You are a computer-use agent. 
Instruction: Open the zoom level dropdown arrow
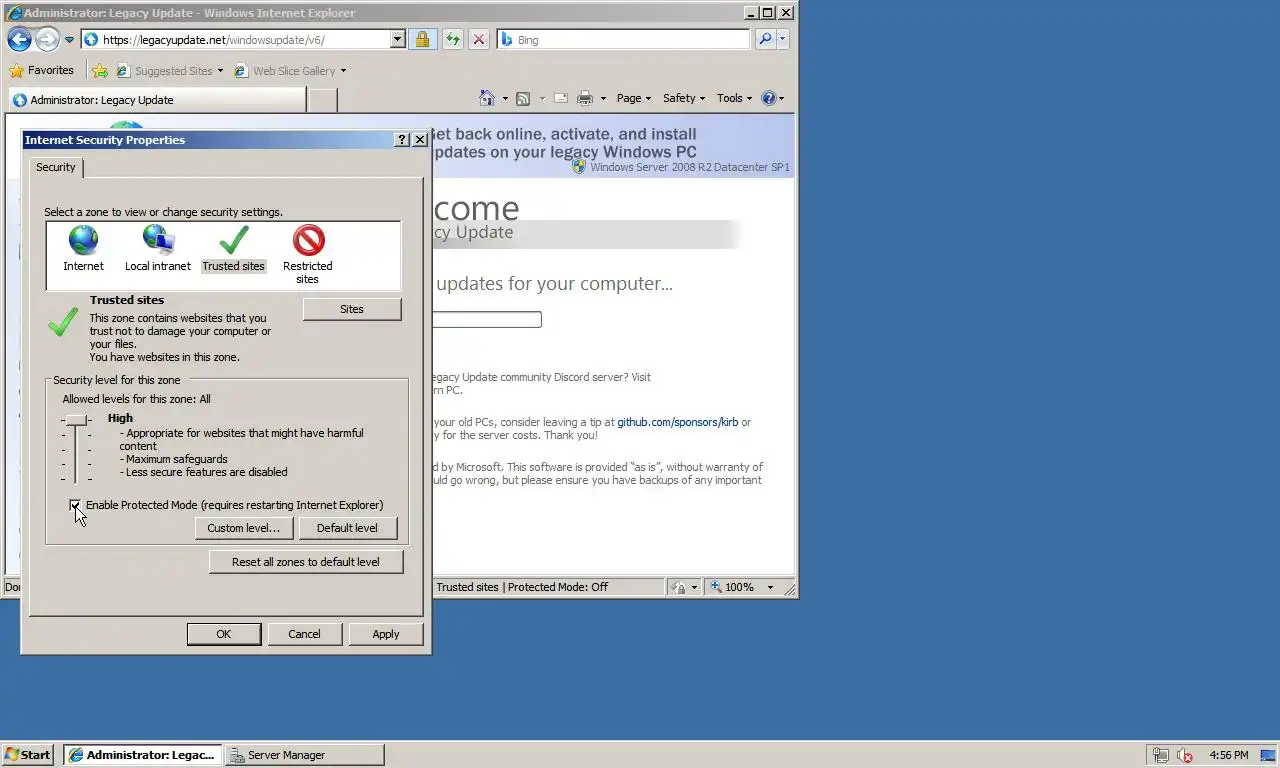(769, 587)
